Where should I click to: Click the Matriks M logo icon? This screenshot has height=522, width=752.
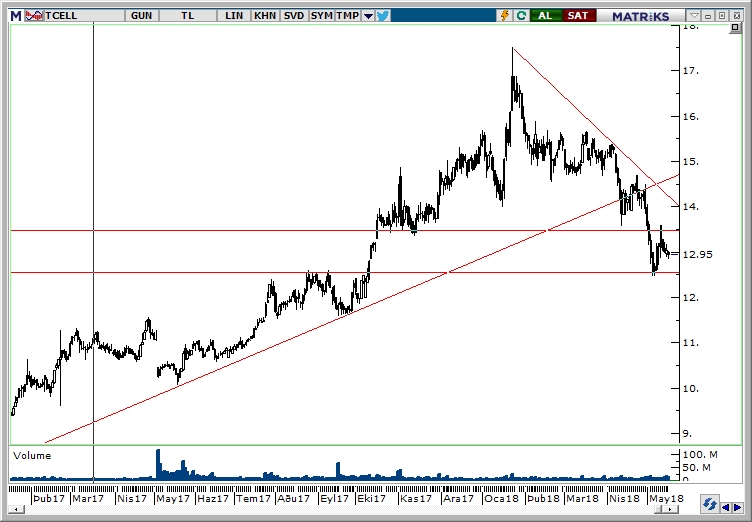[x=16, y=16]
